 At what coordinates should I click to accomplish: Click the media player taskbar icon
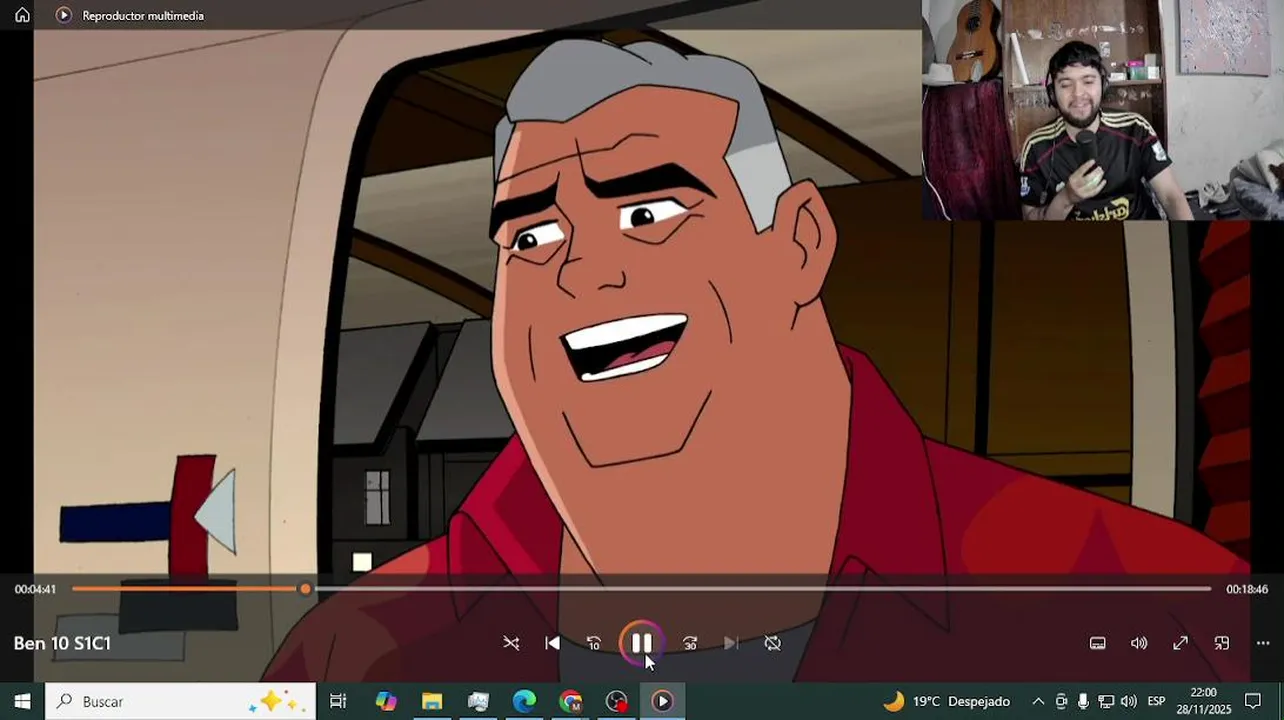coord(662,701)
